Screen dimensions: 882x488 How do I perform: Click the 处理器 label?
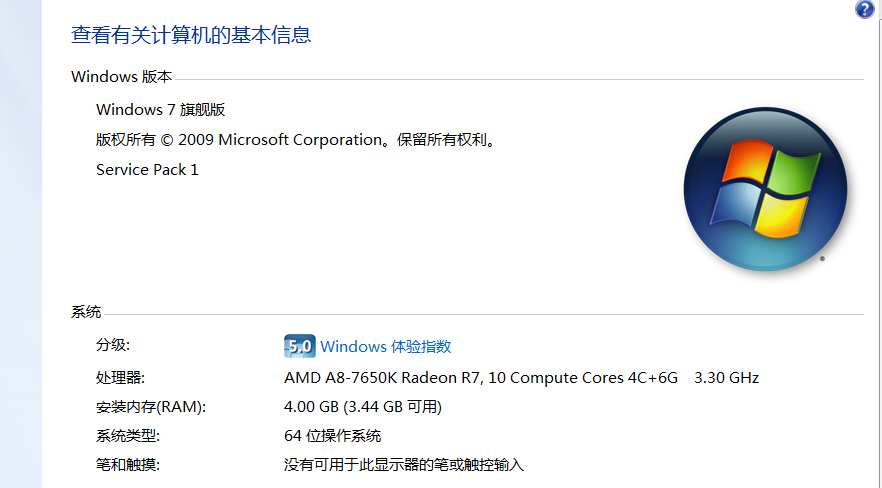[120, 377]
